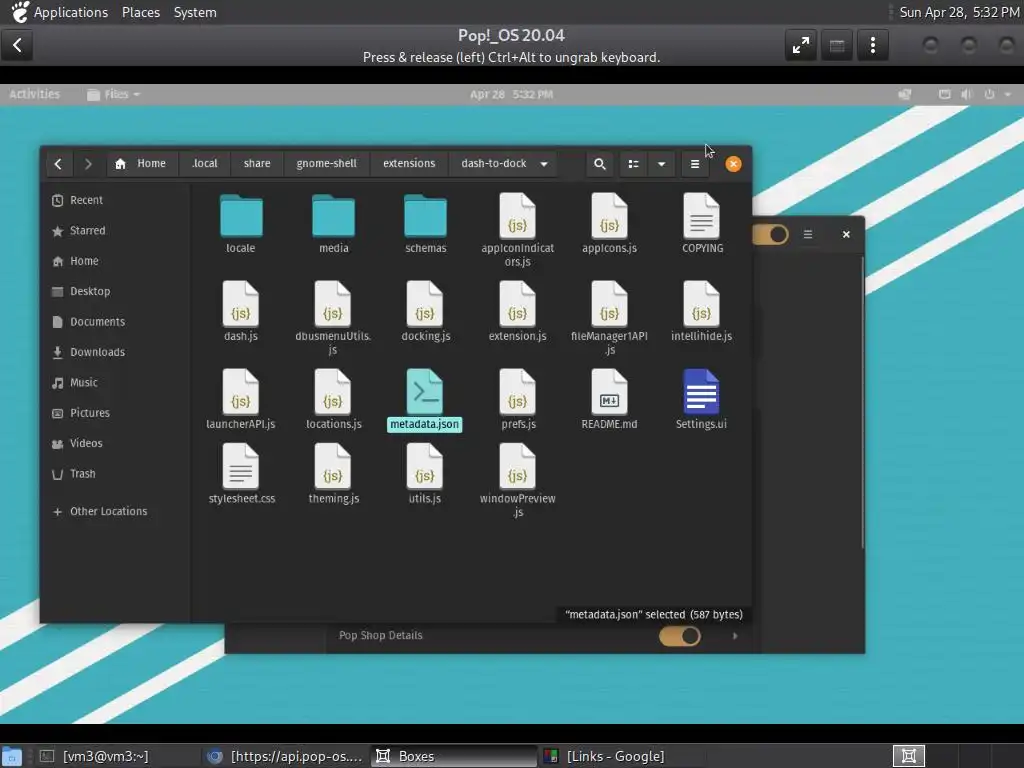Select the intellihide.js file

coord(701,312)
